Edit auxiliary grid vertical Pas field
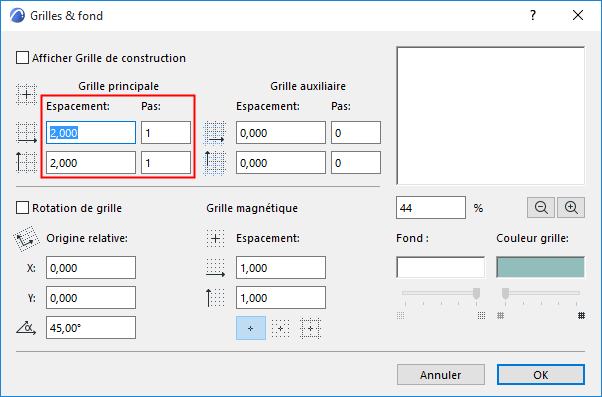602x397 pixels. click(x=356, y=163)
